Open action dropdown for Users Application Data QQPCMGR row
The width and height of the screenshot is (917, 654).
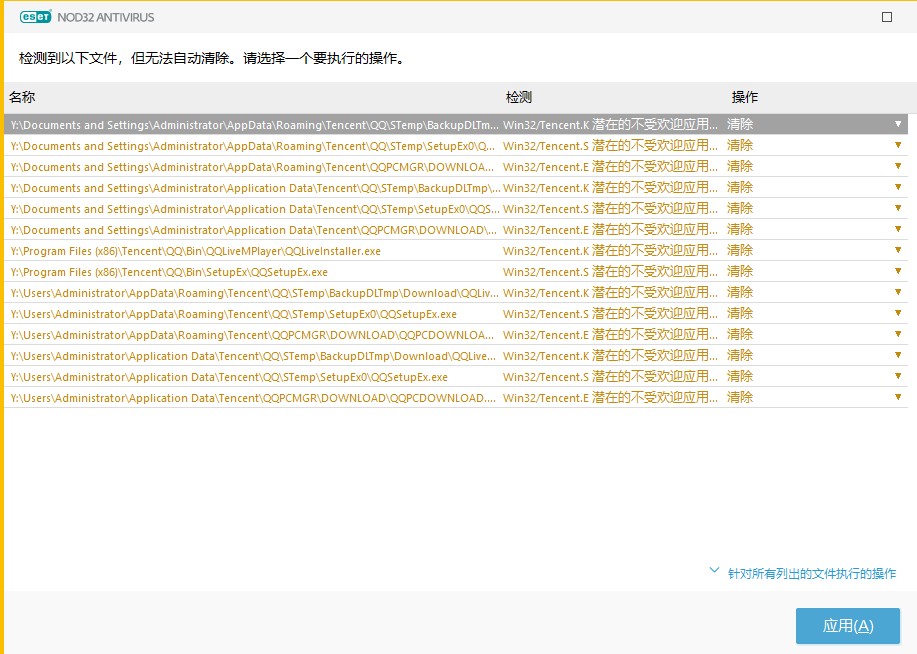click(x=898, y=398)
